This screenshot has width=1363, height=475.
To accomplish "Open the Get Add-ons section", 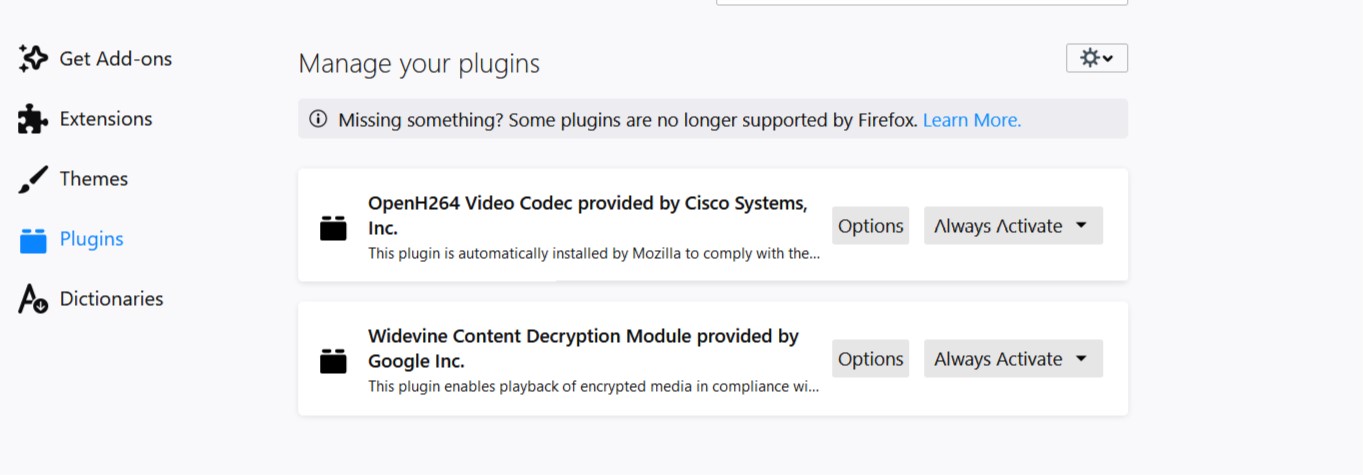I will 115,59.
